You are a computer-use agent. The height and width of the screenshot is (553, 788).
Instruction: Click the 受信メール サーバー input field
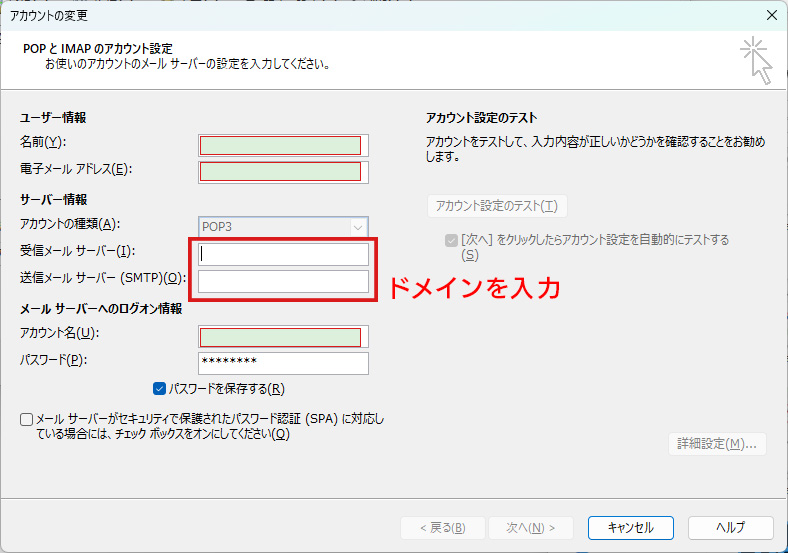click(283, 255)
